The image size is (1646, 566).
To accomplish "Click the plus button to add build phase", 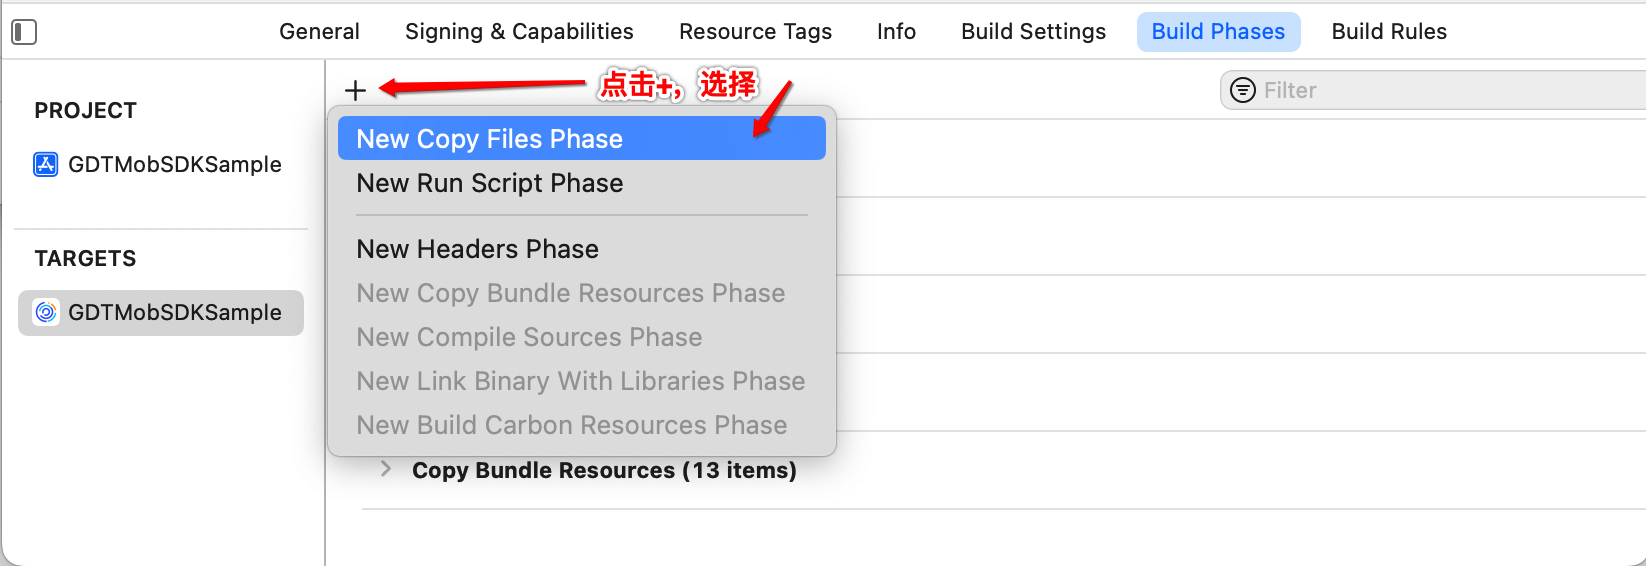I will click(x=355, y=90).
